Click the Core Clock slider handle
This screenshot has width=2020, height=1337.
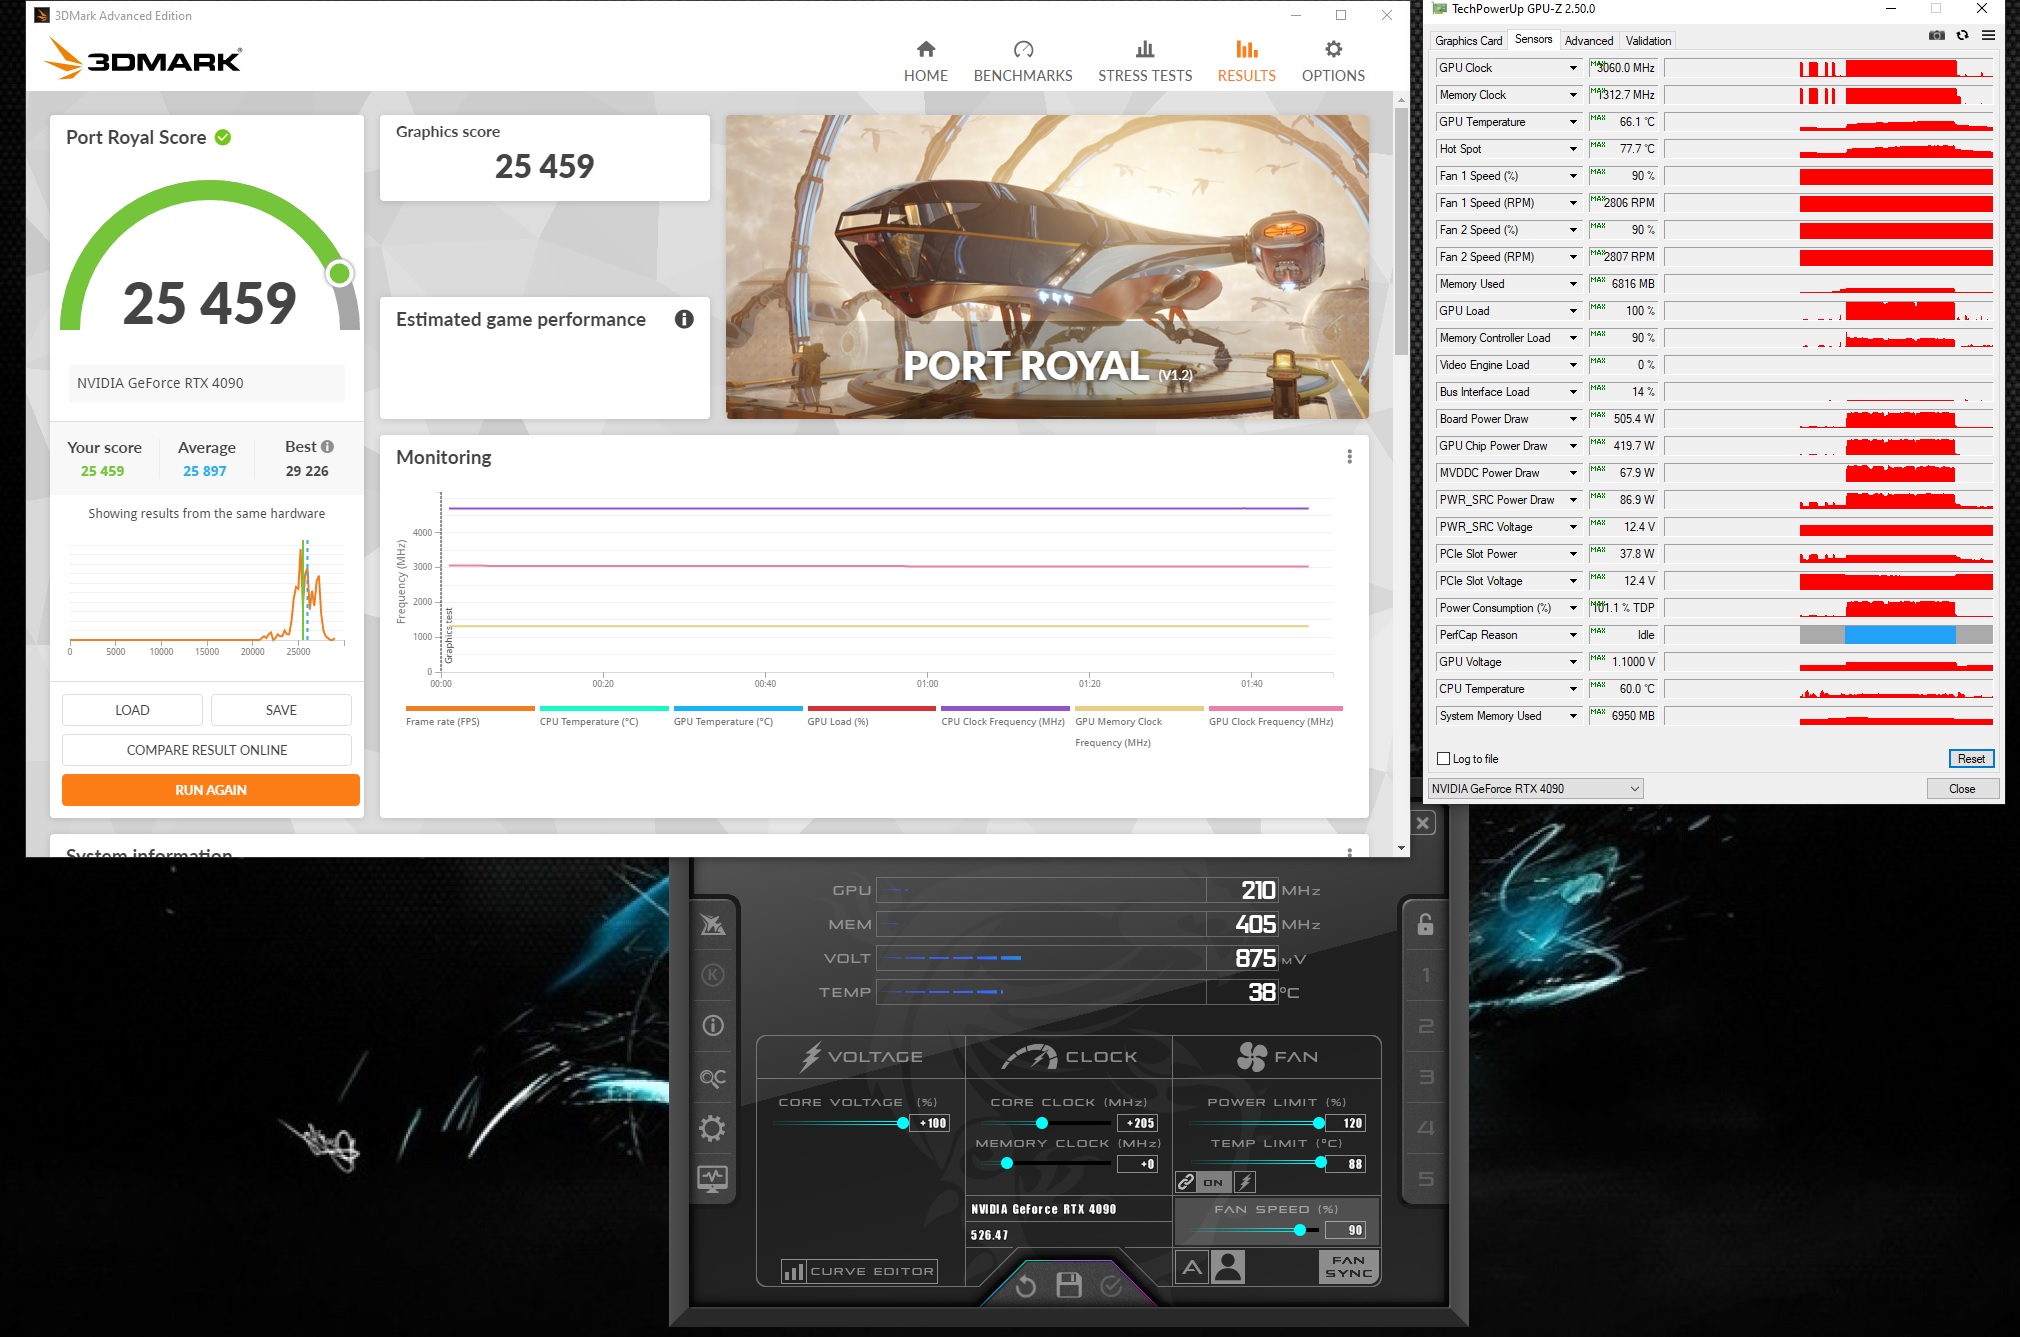1042,1123
